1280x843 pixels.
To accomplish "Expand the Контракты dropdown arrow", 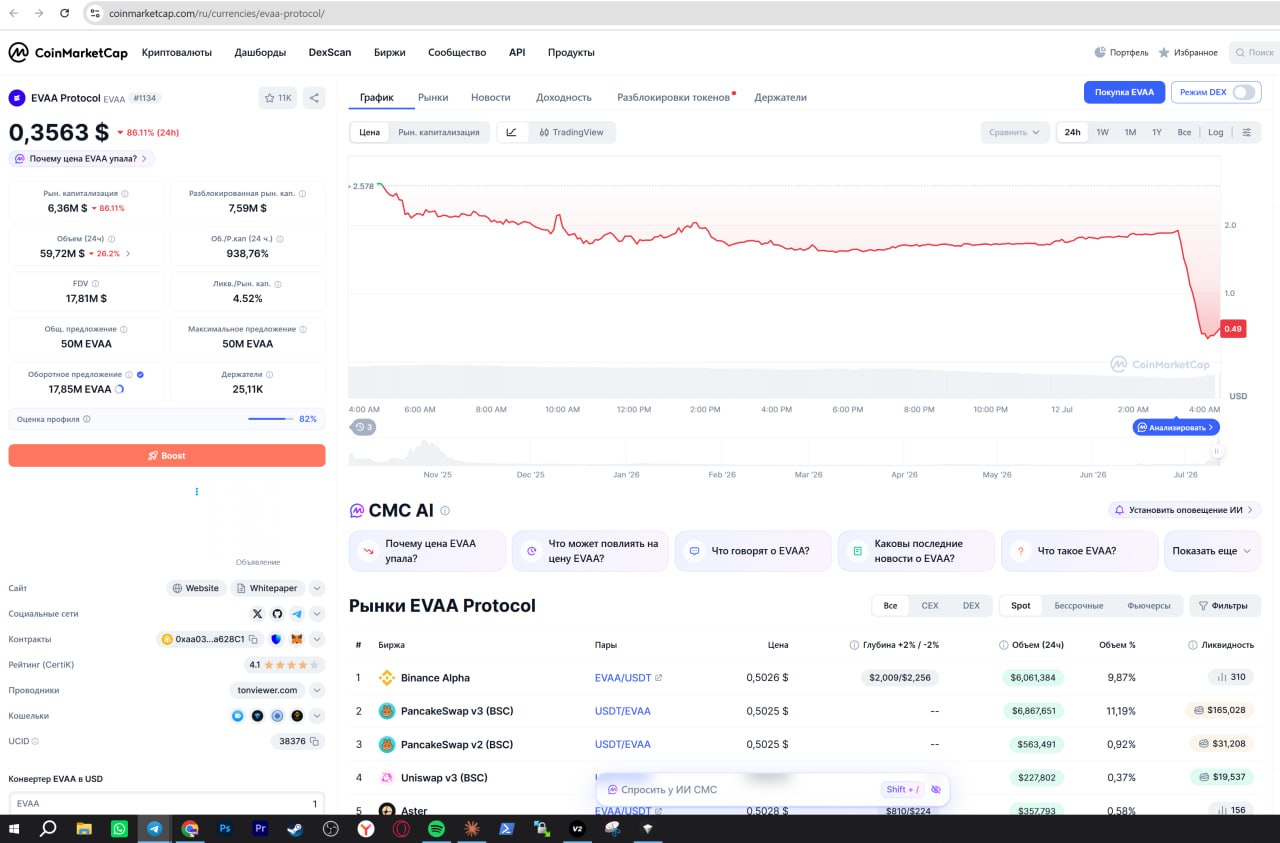I will [x=317, y=639].
